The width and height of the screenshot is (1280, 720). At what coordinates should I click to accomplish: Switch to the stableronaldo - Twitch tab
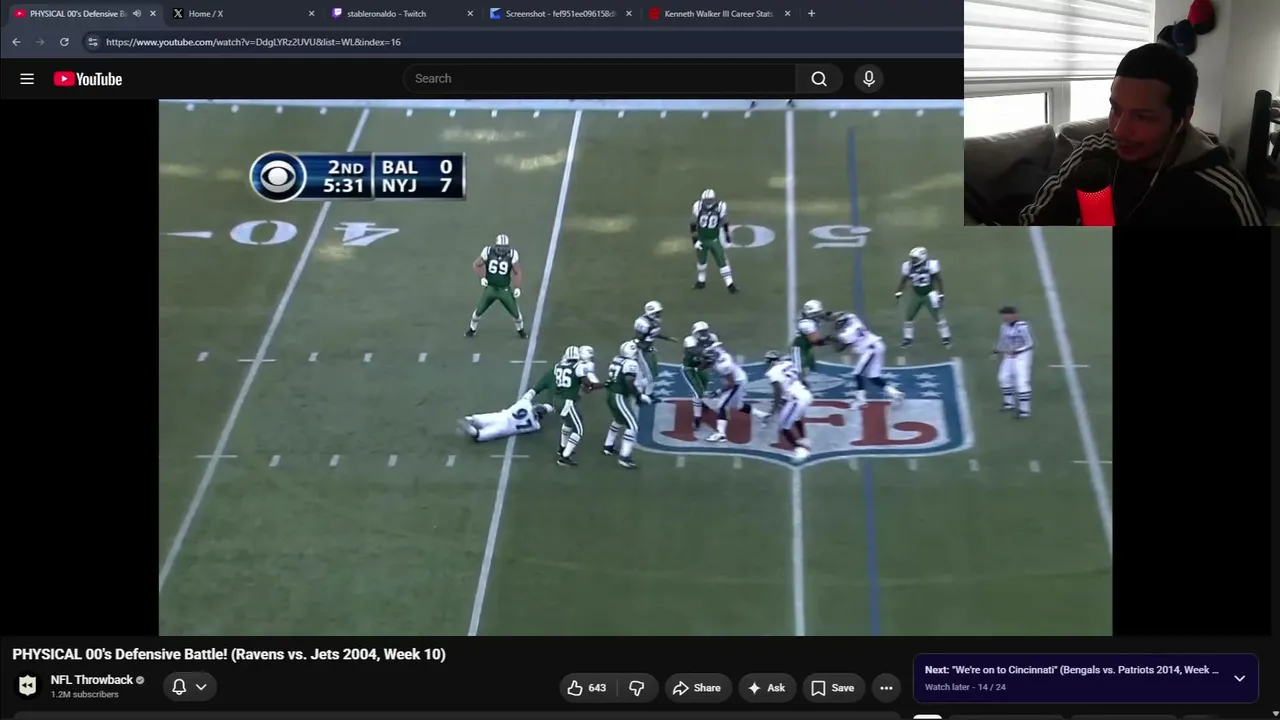coord(401,14)
